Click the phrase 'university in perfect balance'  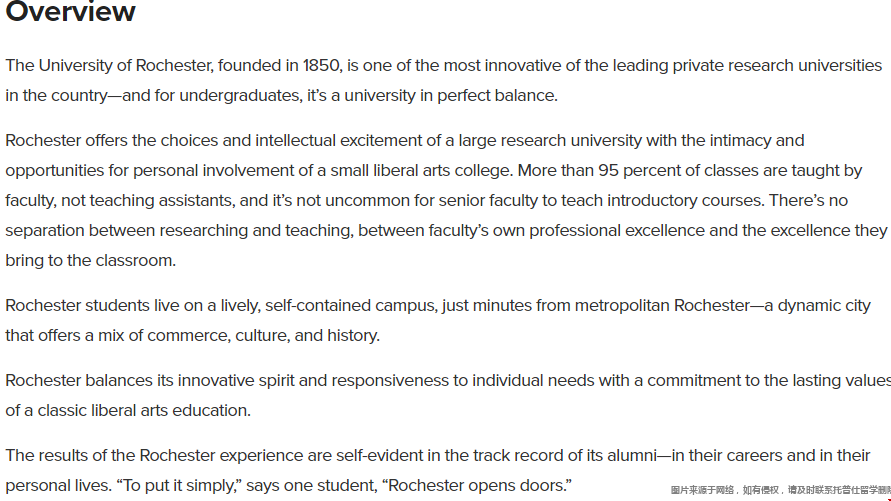[450, 95]
